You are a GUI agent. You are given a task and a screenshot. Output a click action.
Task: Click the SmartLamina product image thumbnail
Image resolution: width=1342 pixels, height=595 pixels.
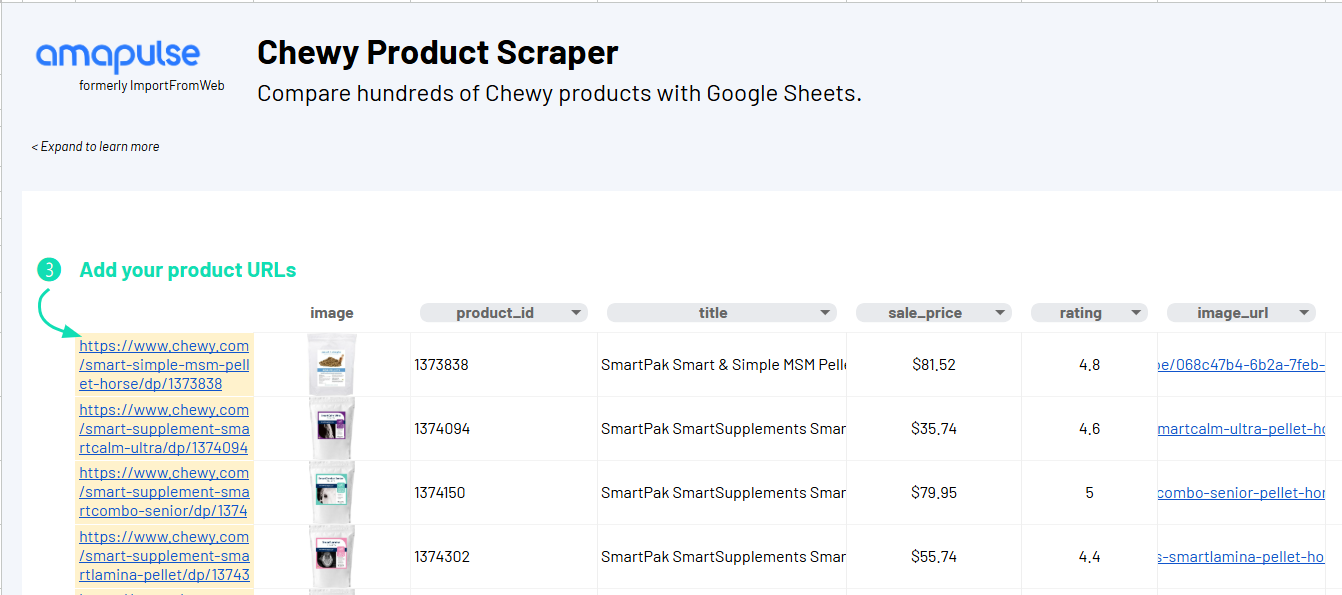coord(332,556)
